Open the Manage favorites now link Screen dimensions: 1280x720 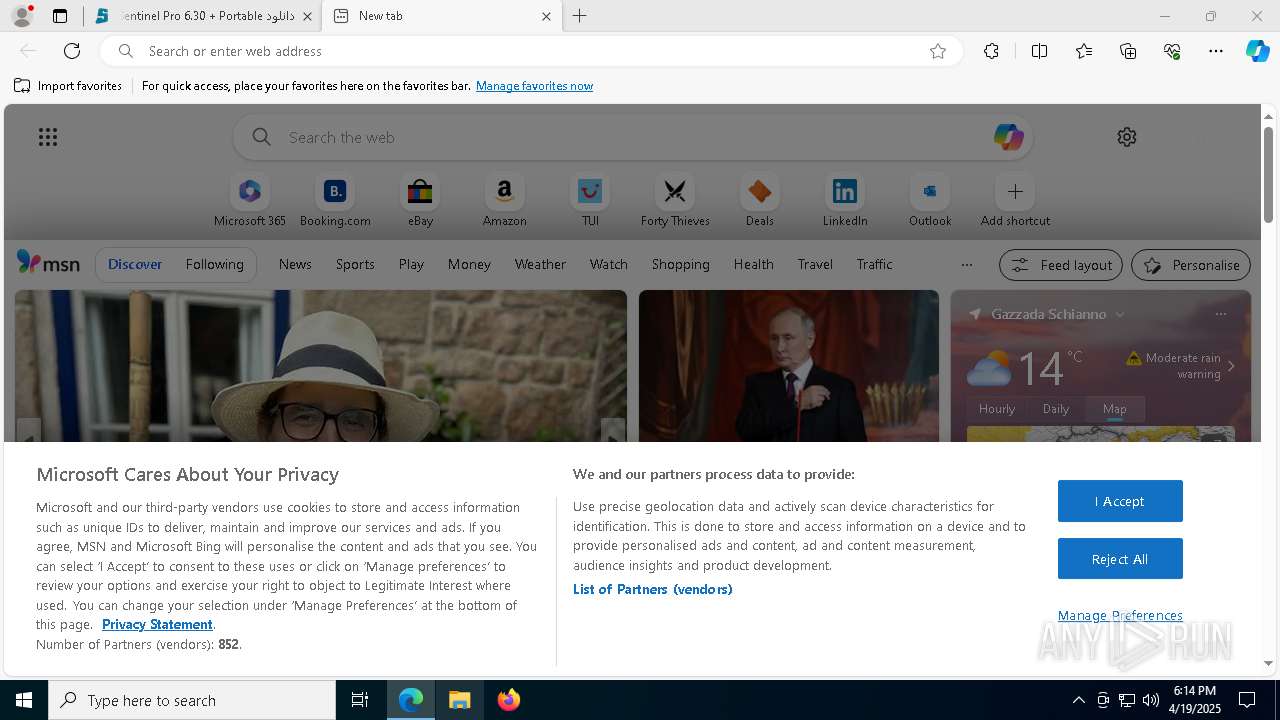(534, 86)
